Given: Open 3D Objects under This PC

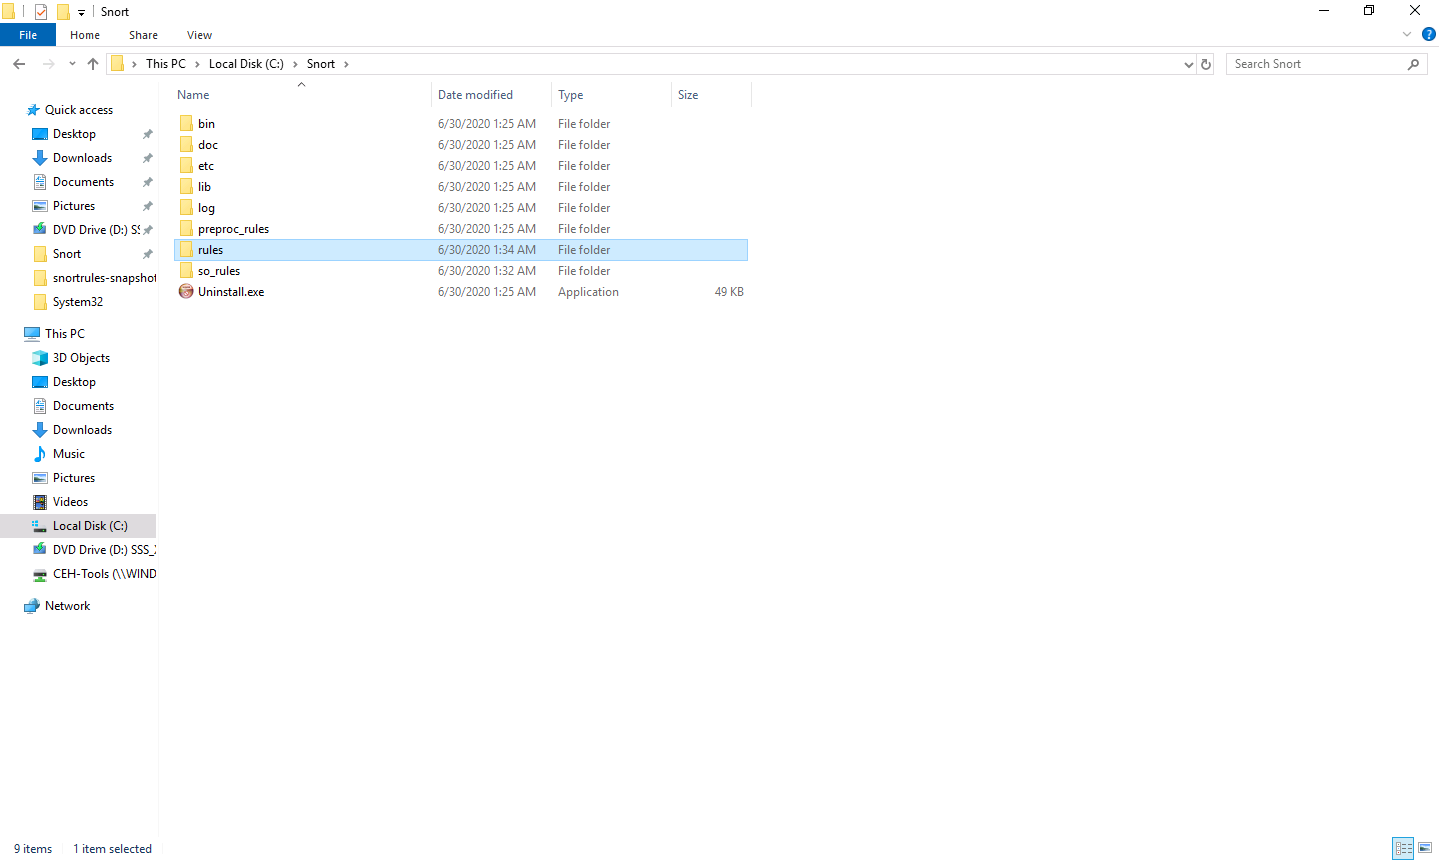Looking at the screenshot, I should 81,358.
